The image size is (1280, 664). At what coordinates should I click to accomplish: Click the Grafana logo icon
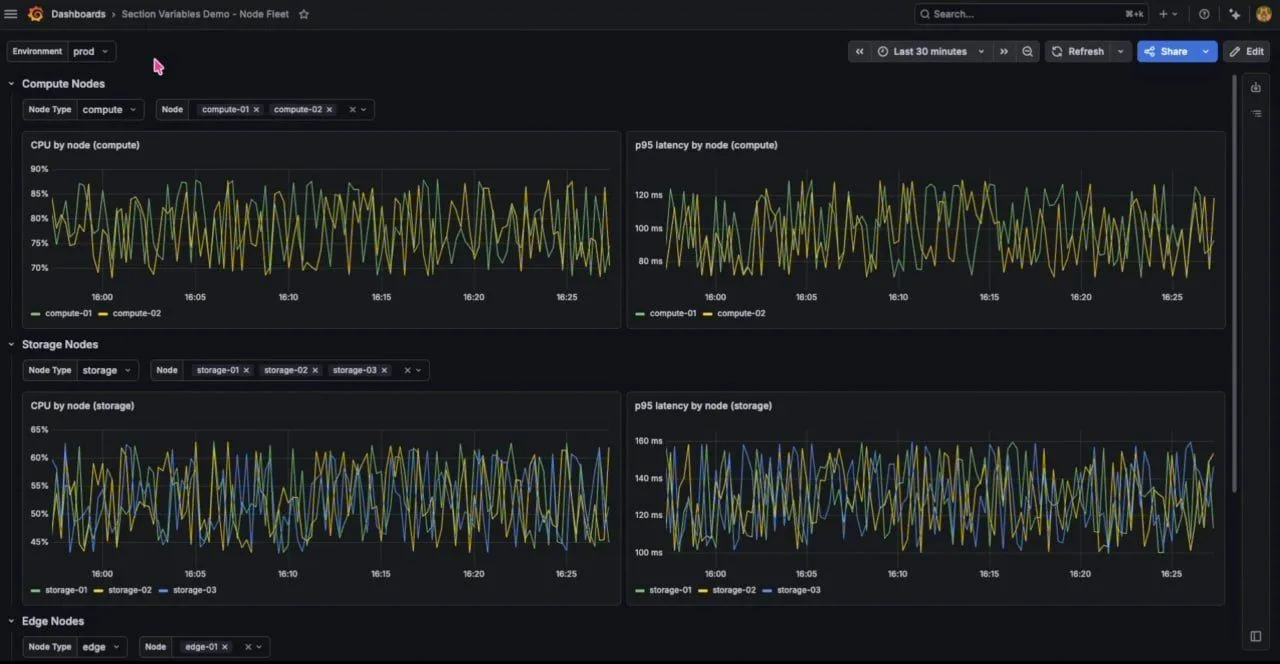click(x=35, y=14)
